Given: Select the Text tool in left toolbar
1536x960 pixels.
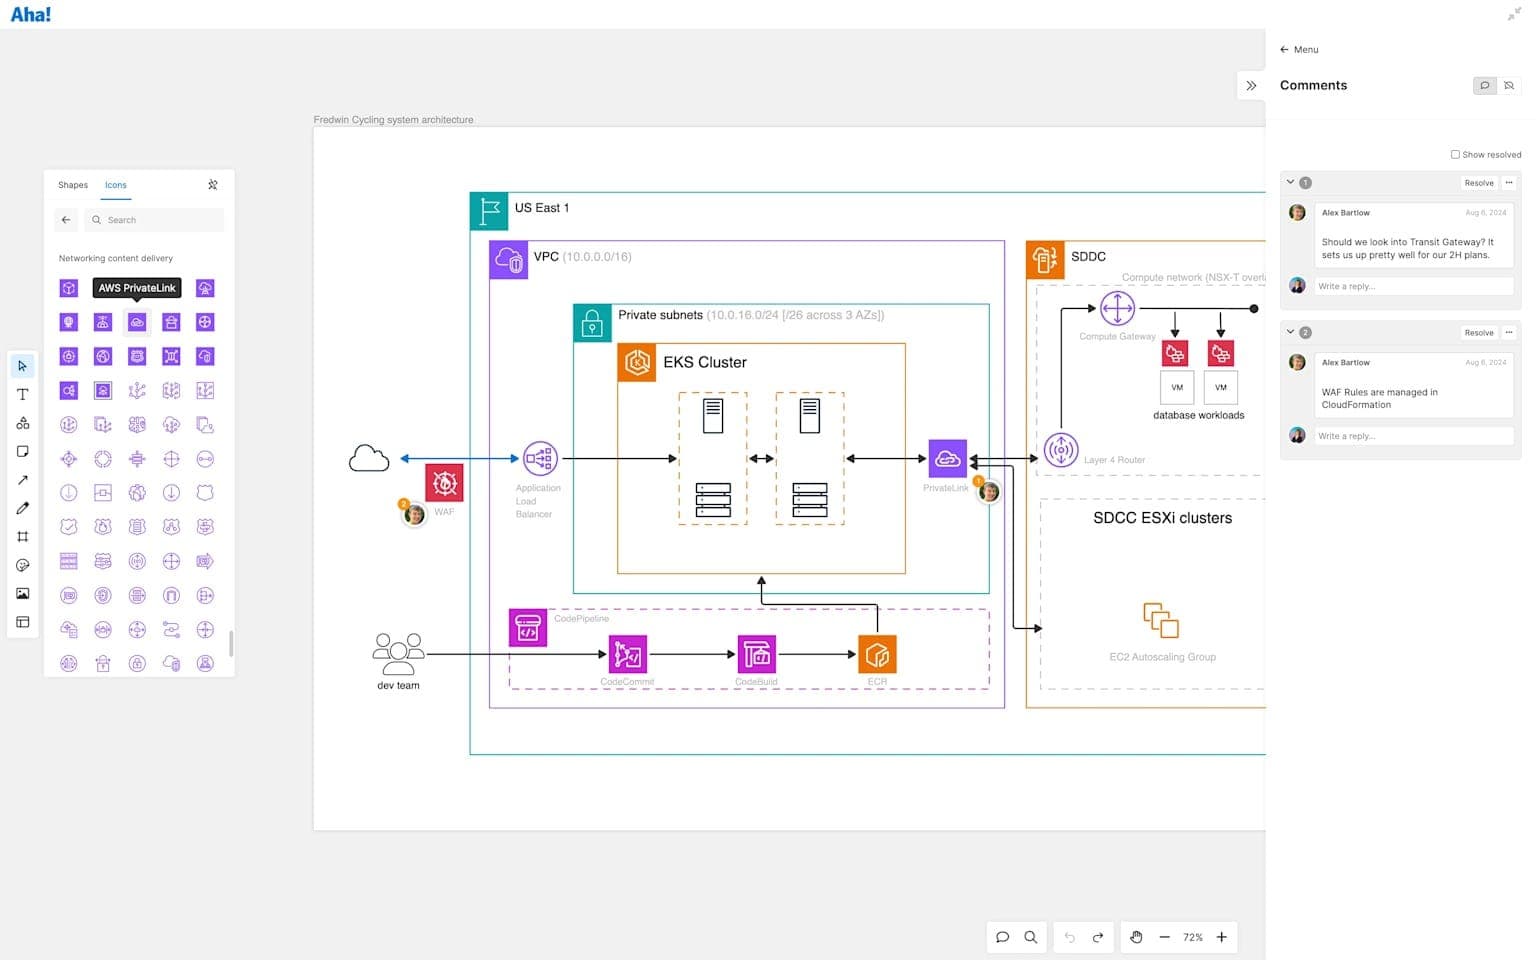Looking at the screenshot, I should pos(22,394).
